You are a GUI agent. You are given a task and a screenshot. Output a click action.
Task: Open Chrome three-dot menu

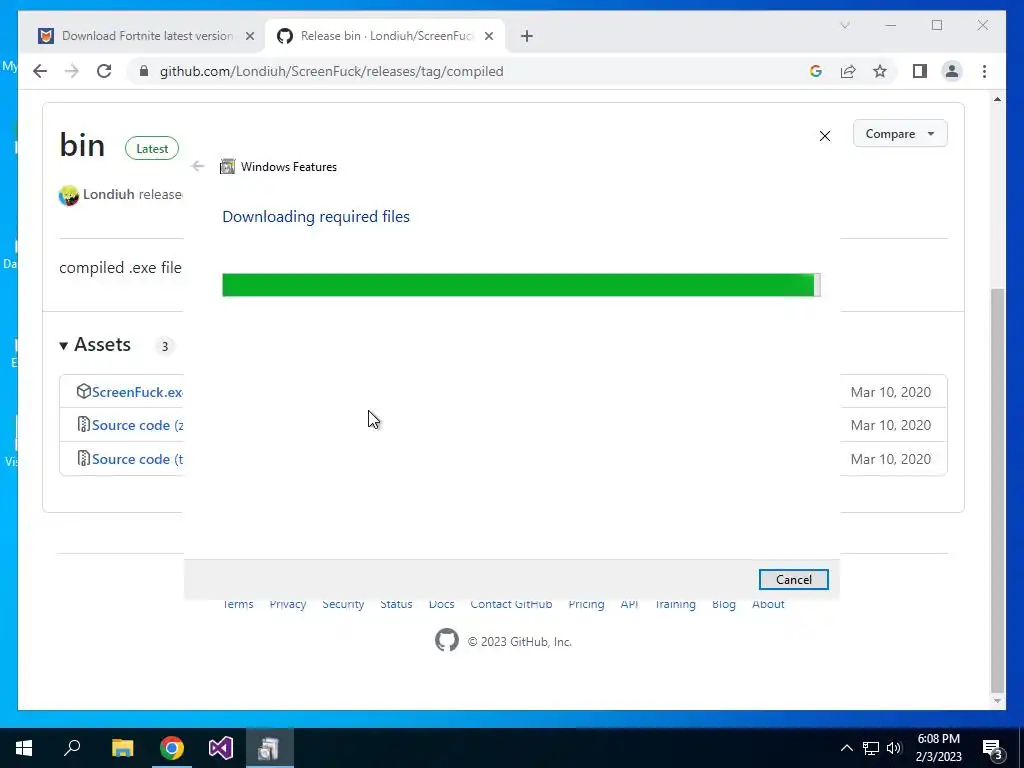[x=984, y=71]
